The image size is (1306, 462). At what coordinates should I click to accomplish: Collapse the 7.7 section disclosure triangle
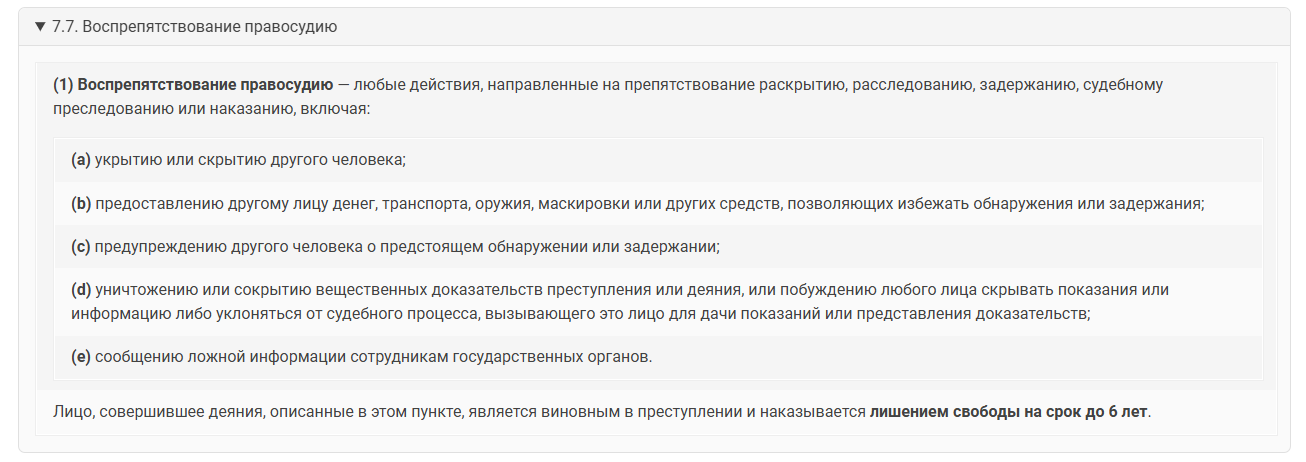tap(40, 27)
